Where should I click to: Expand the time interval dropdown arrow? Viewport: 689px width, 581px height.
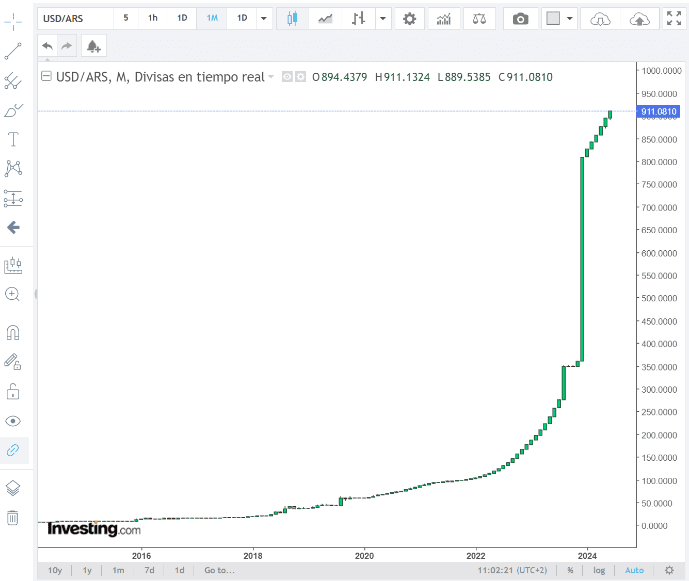[x=264, y=18]
